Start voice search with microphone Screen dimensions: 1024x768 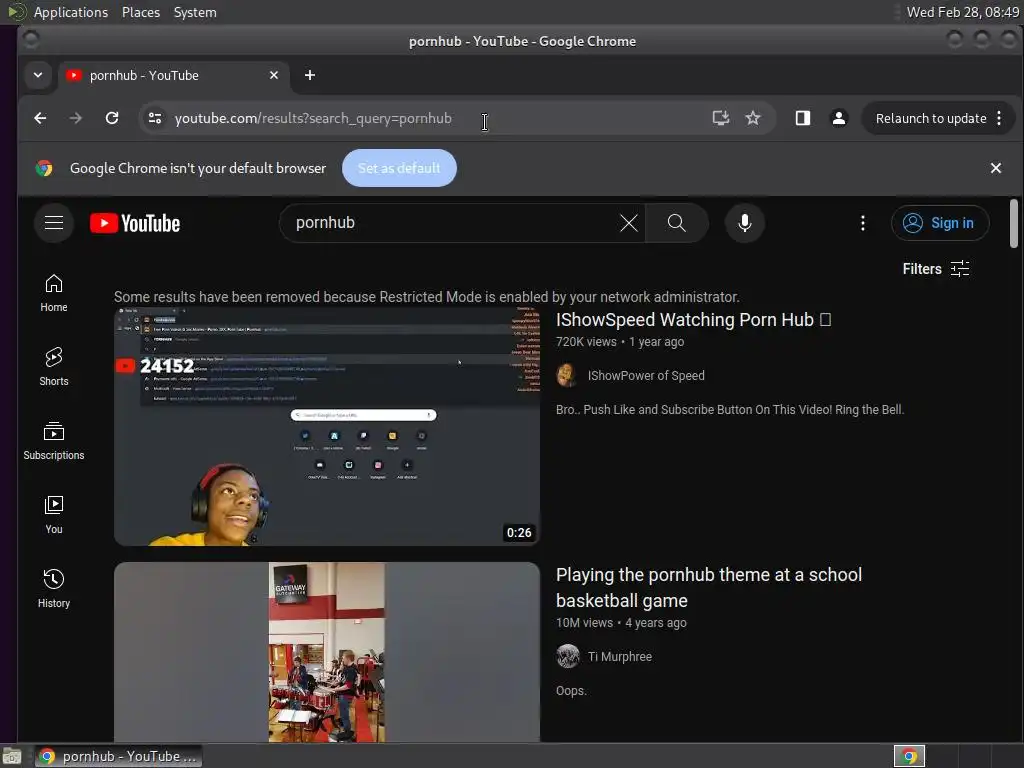(744, 223)
